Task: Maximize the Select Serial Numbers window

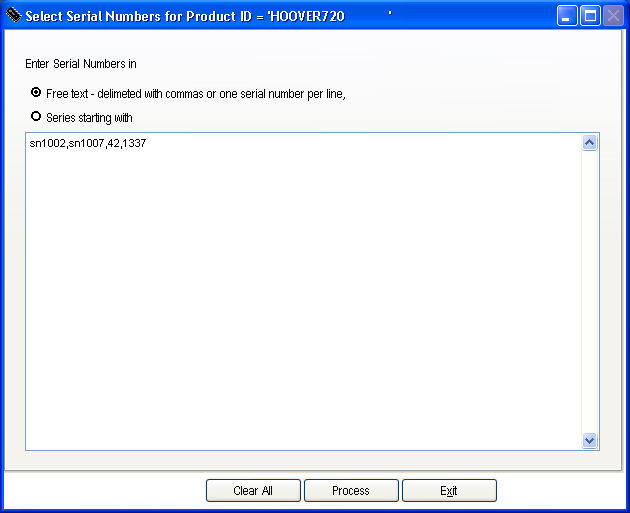Action: [x=590, y=16]
